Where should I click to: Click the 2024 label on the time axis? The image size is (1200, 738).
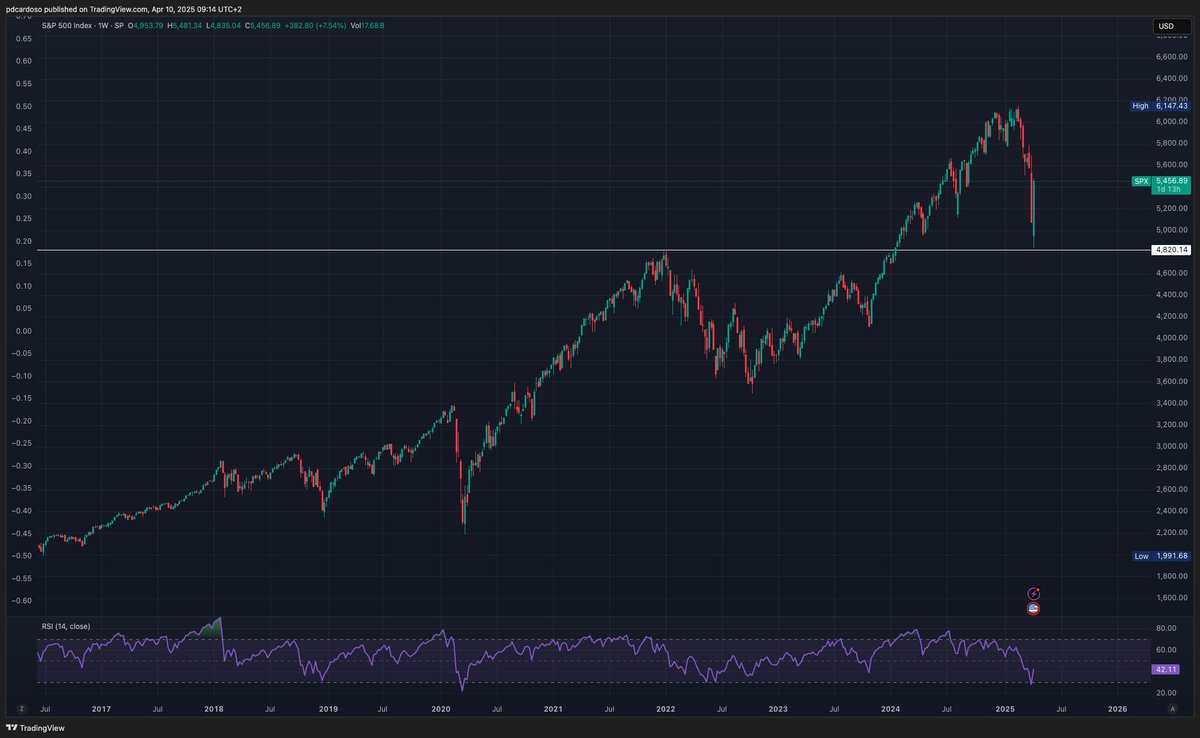click(x=892, y=708)
